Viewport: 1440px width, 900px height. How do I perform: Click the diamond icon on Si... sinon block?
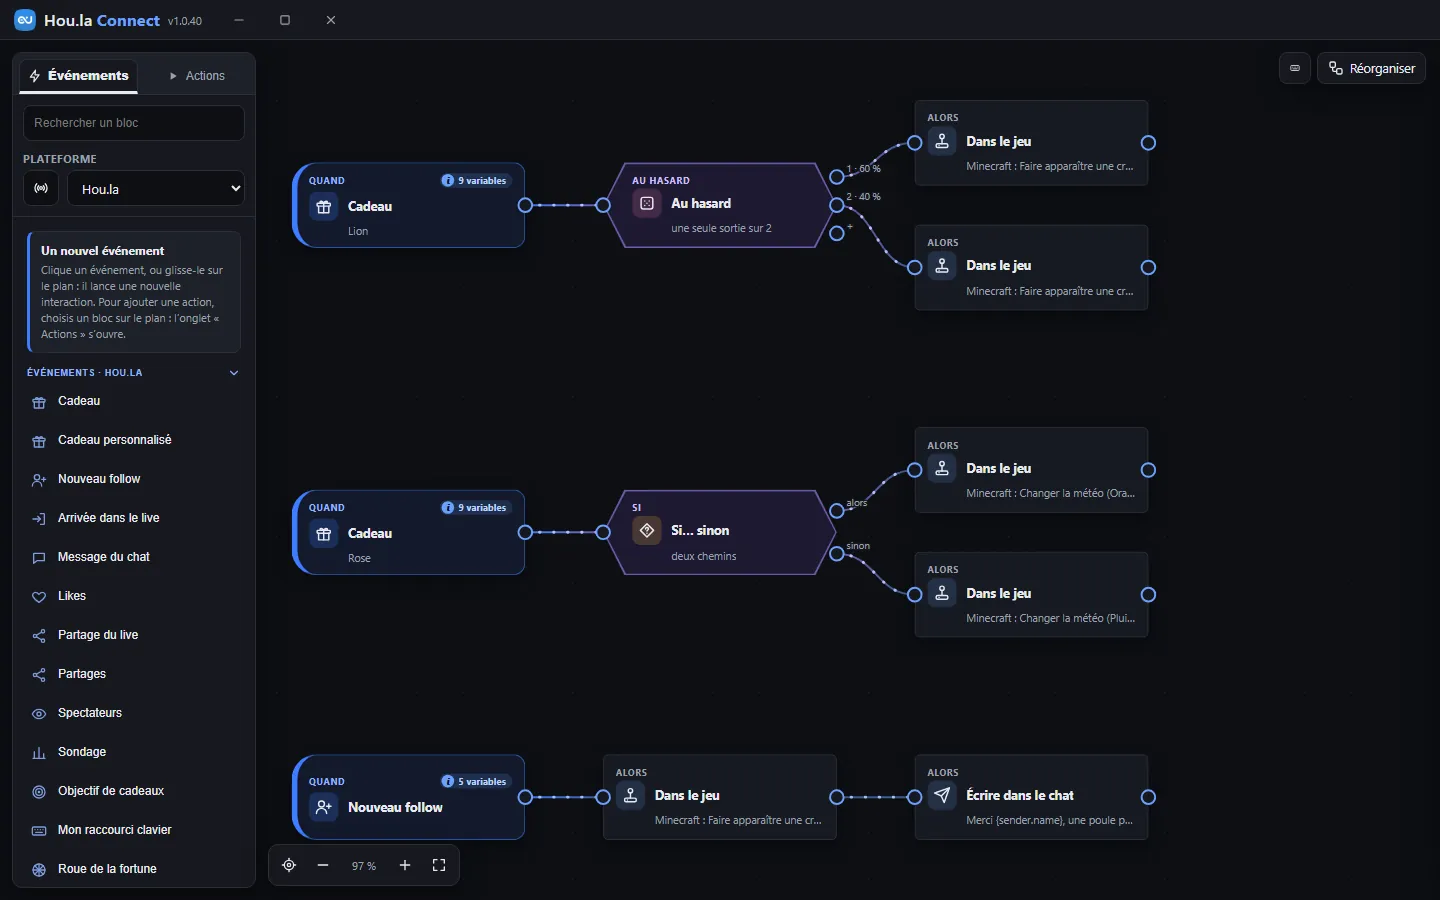click(647, 531)
